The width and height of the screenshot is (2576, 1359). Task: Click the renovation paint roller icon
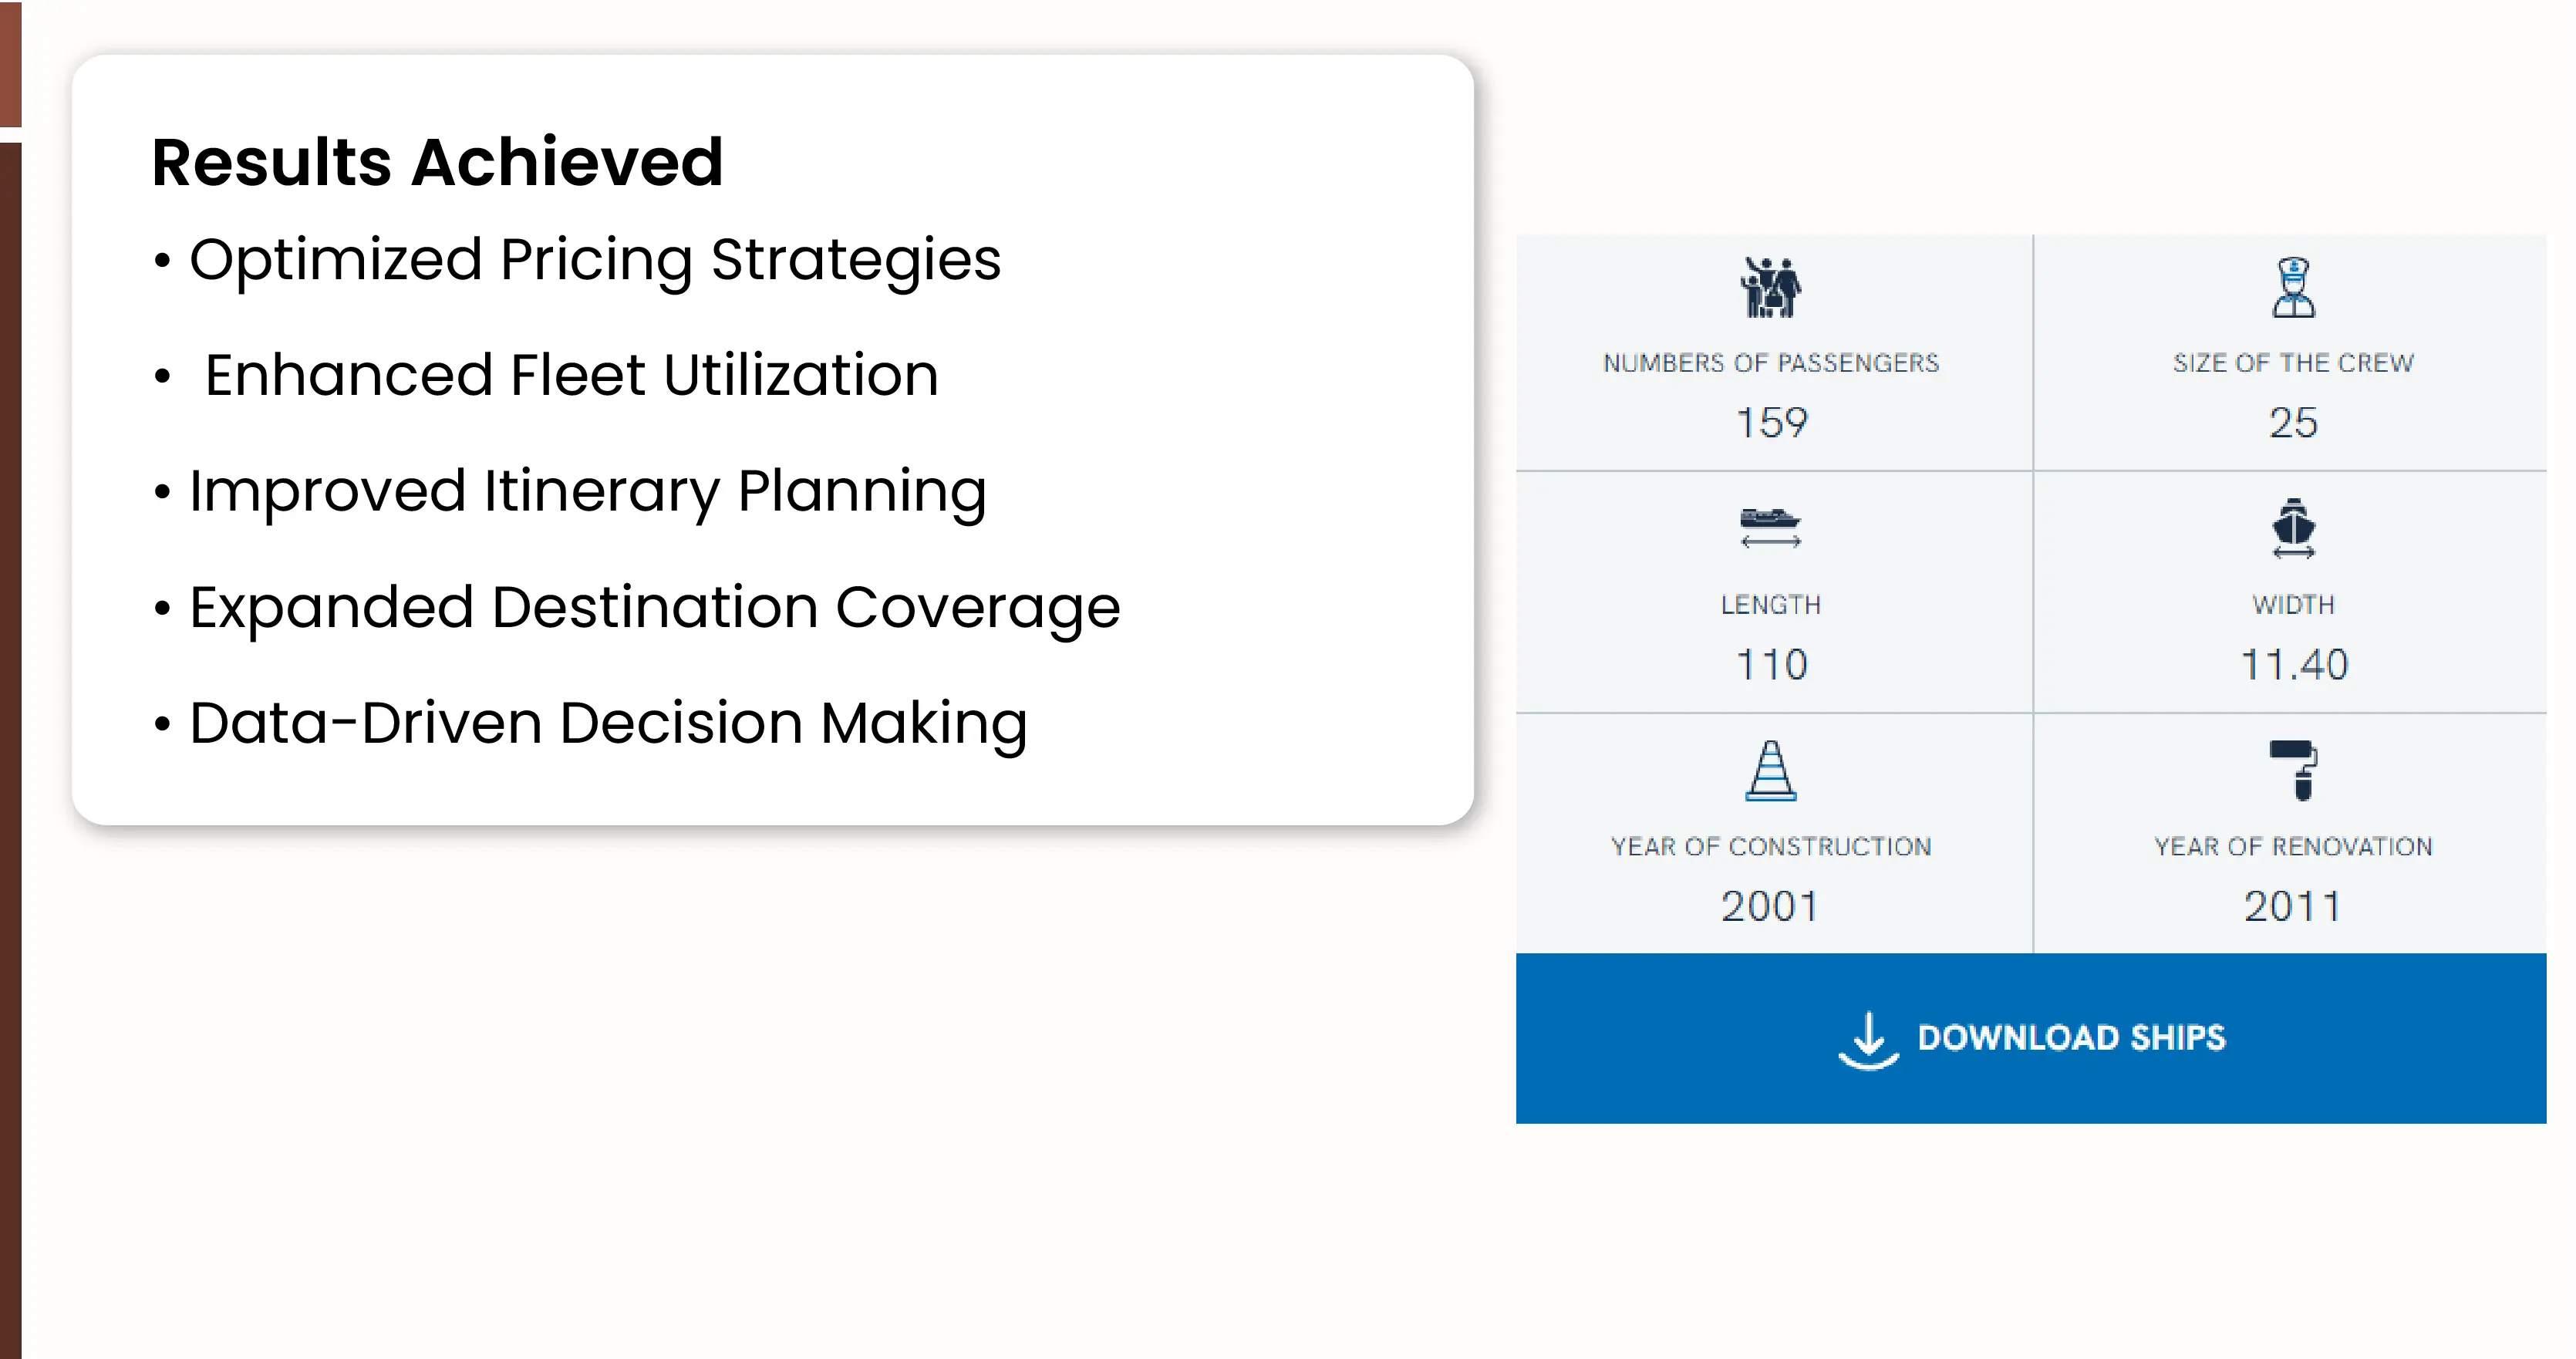[x=2292, y=770]
